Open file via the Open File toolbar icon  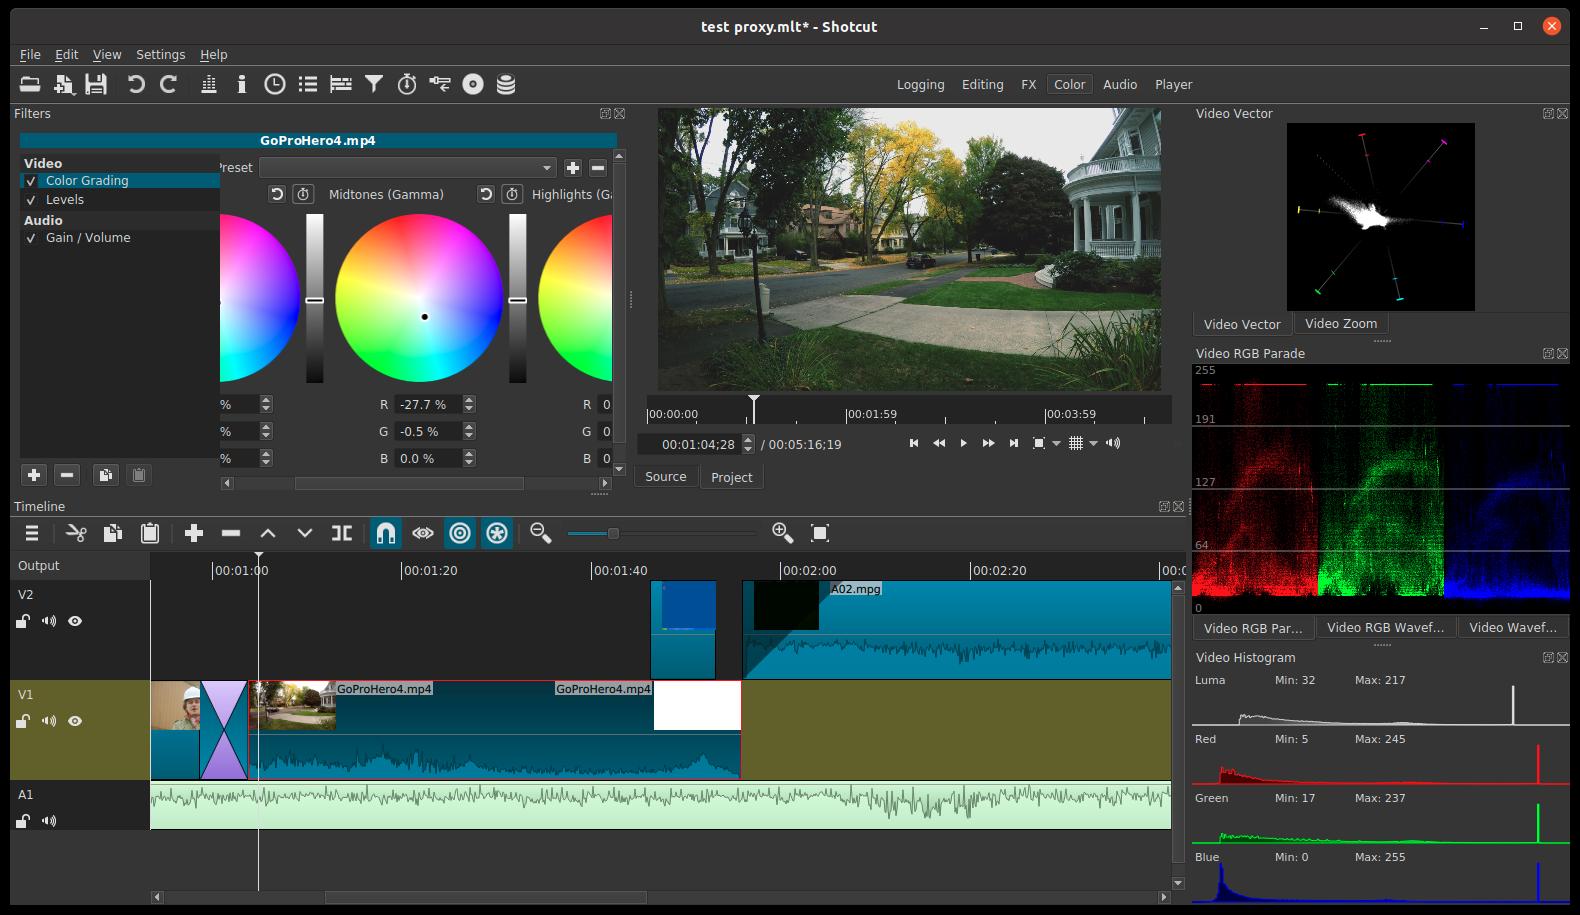[x=30, y=84]
